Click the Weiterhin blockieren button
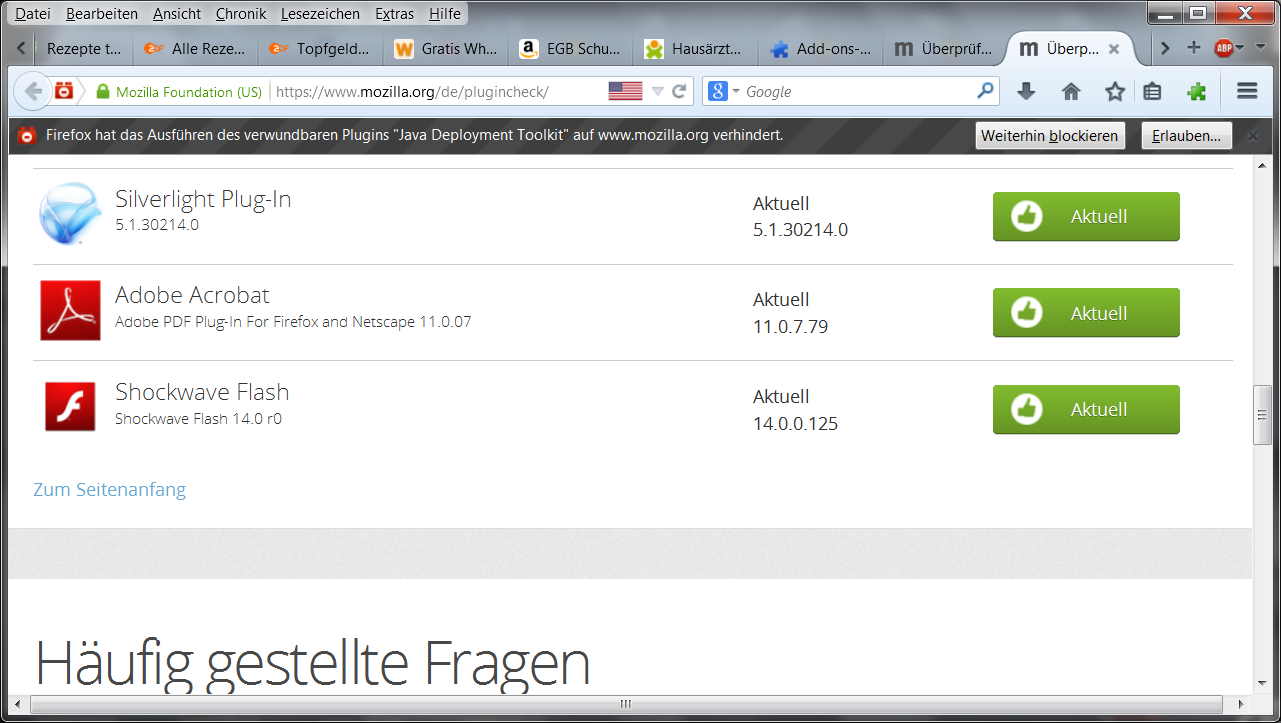Viewport: 1281px width, 723px height. (x=1050, y=136)
